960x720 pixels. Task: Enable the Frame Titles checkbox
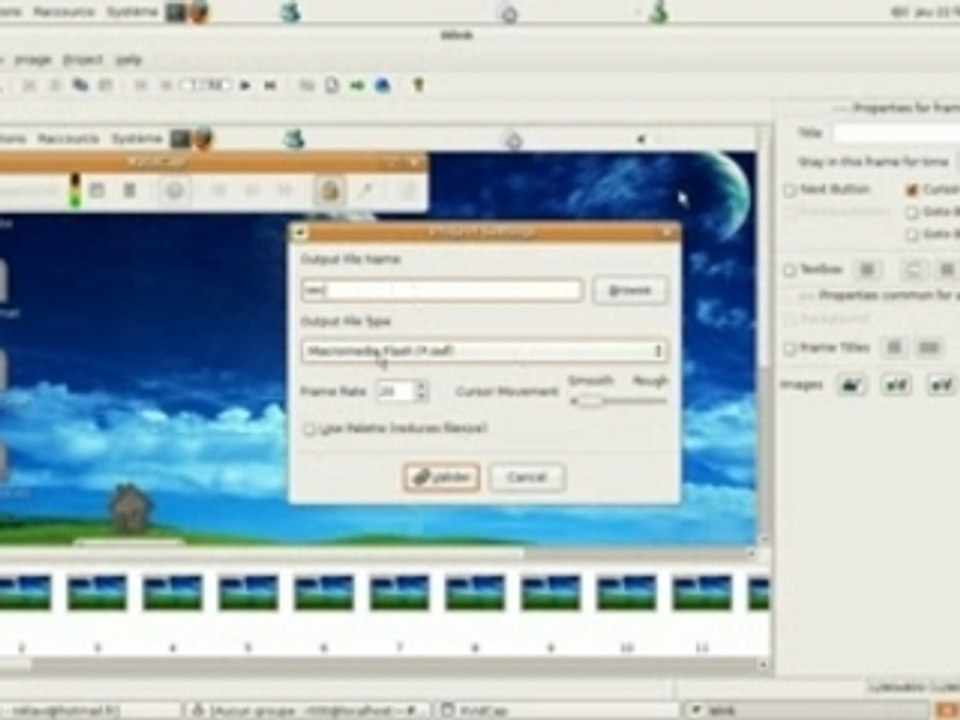[x=790, y=348]
